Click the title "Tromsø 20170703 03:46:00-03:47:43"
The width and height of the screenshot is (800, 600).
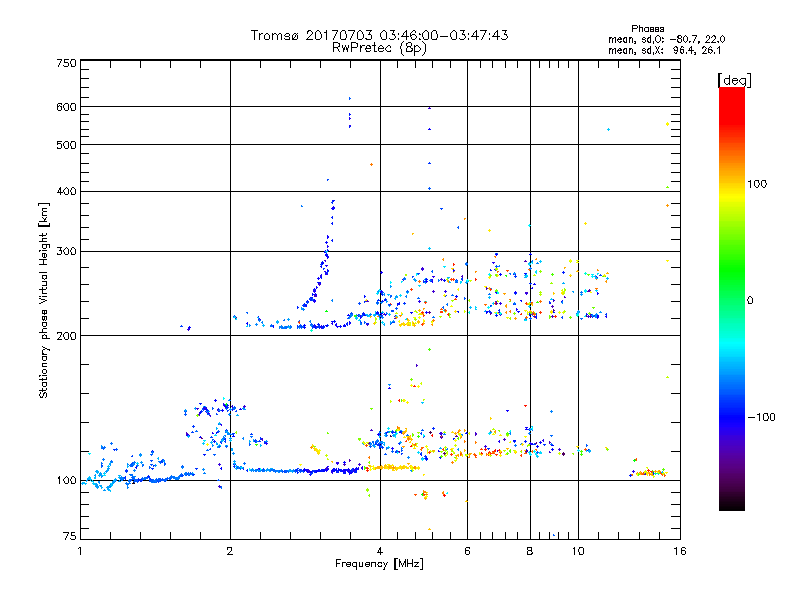[x=379, y=35]
